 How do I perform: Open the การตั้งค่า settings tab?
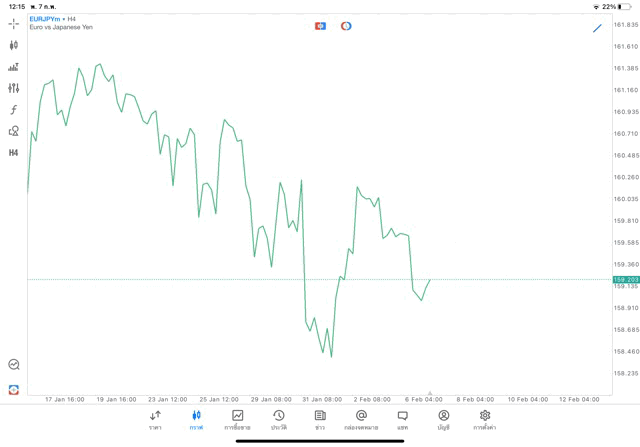tap(485, 420)
